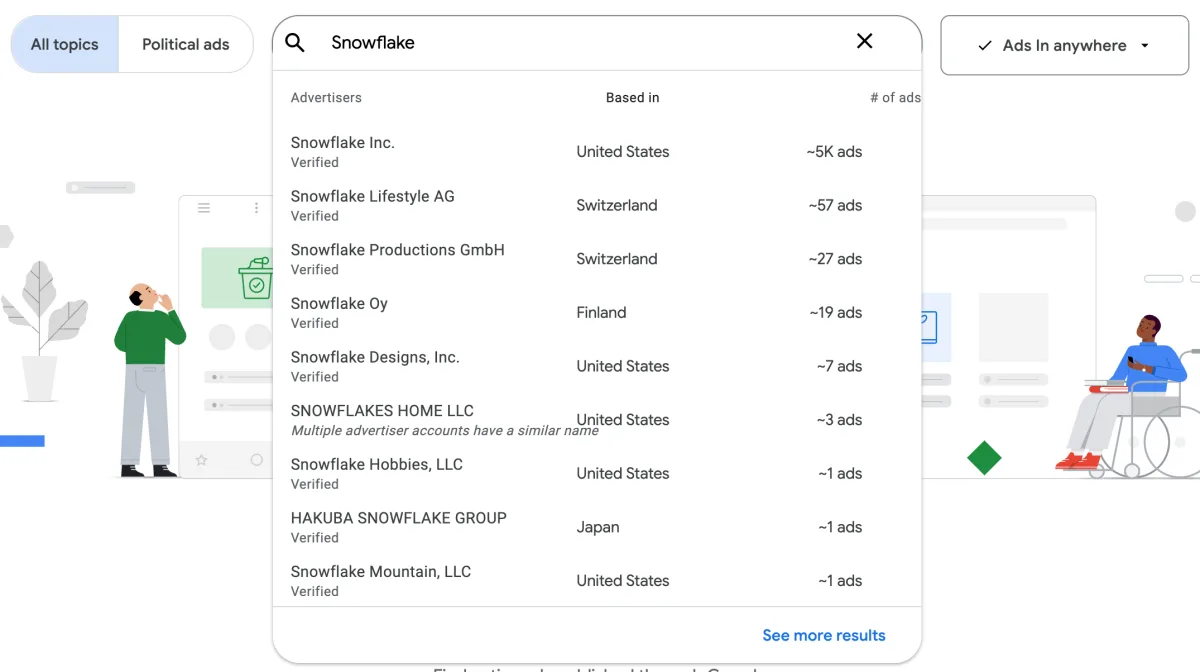Open the Ads In anywhere dropdown
This screenshot has height=672, width=1200.
(1064, 45)
